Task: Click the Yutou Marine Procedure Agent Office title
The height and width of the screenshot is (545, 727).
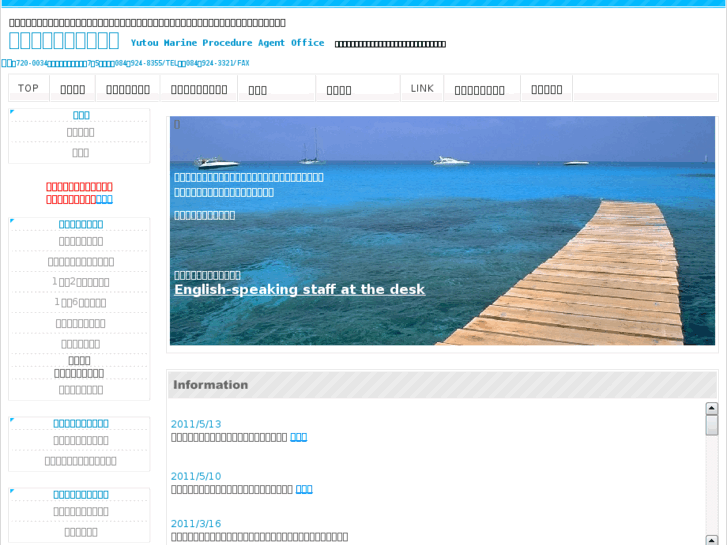Action: [227, 43]
